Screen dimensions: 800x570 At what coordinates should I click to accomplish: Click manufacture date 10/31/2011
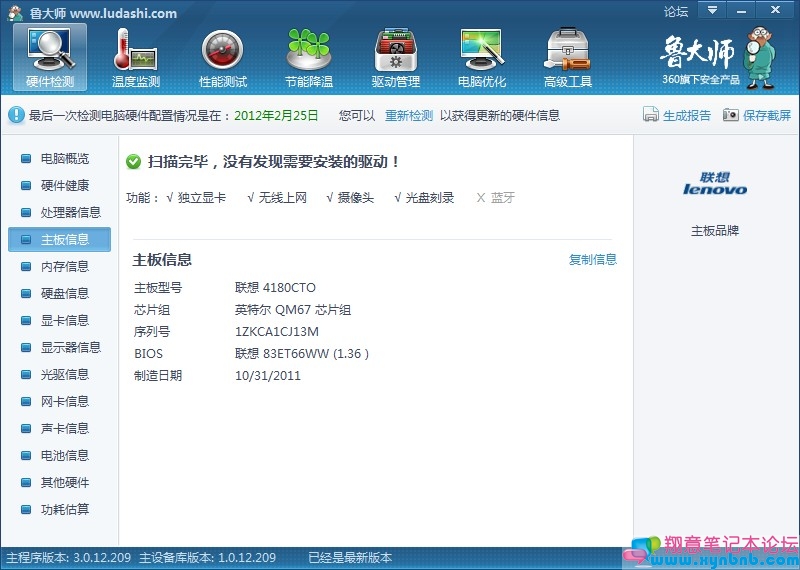(x=268, y=376)
